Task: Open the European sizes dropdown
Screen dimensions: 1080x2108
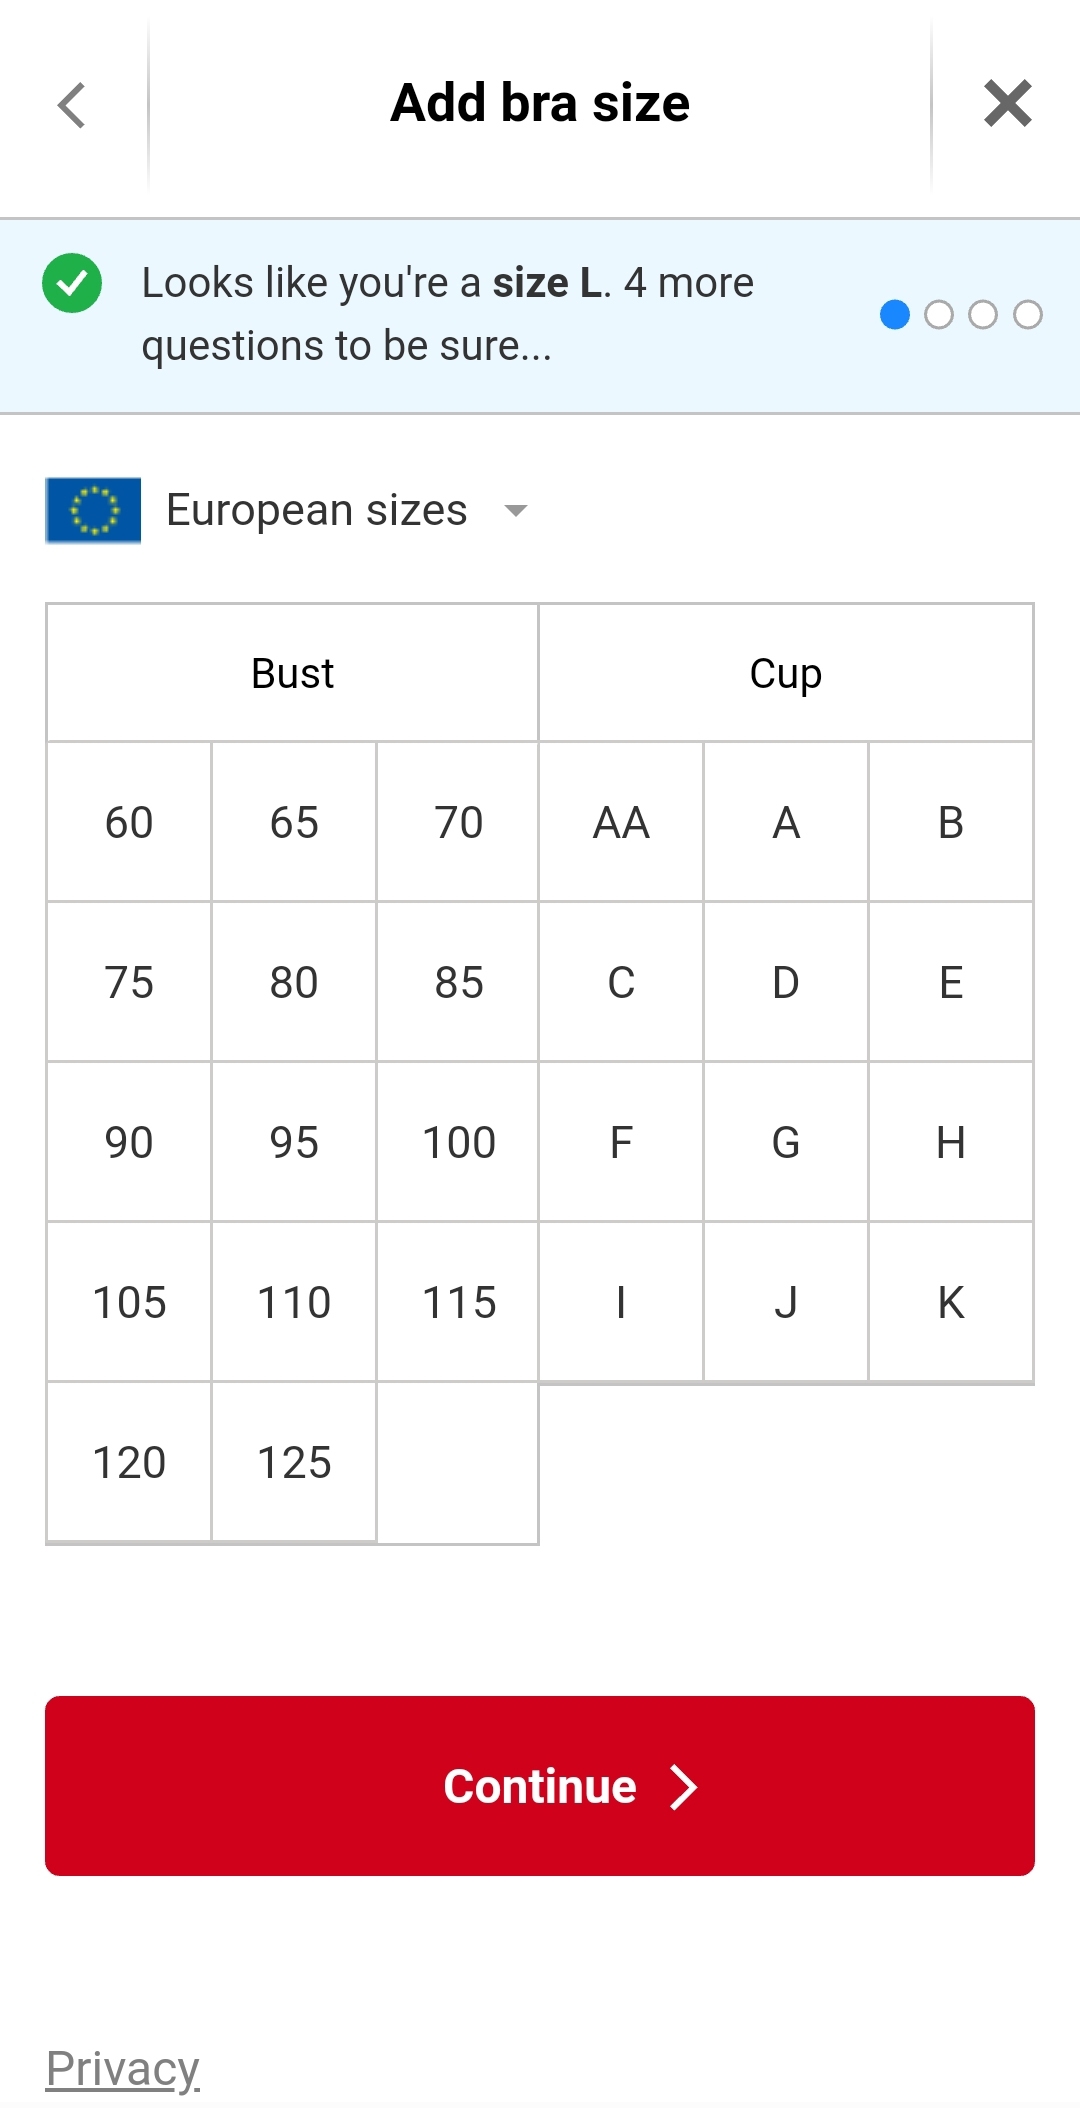Action: pos(316,511)
